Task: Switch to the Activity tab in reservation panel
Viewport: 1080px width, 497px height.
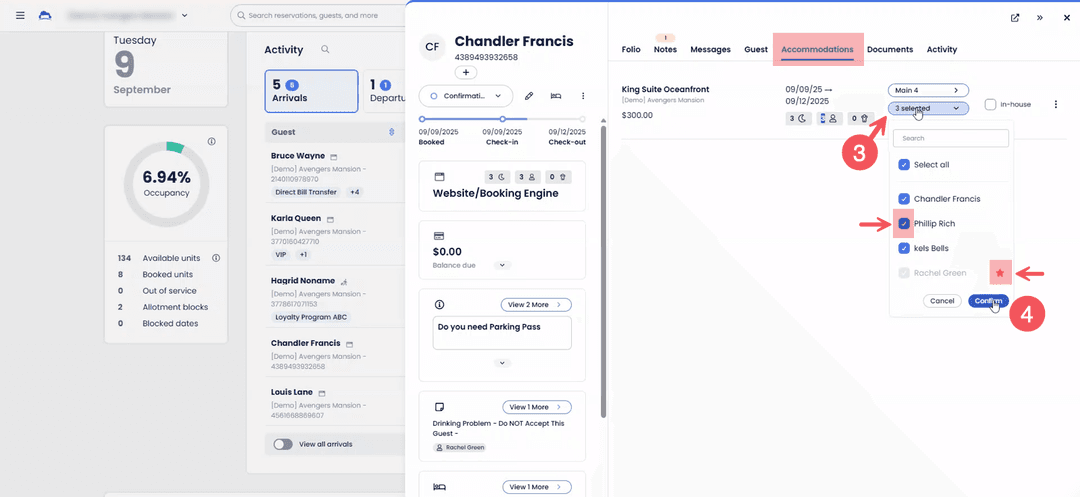Action: pos(942,50)
